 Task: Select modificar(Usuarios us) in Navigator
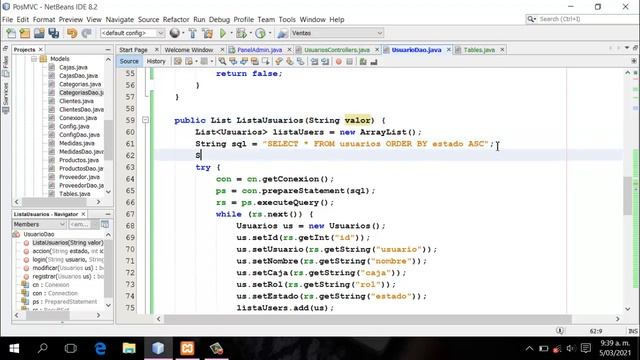[x=67, y=268]
